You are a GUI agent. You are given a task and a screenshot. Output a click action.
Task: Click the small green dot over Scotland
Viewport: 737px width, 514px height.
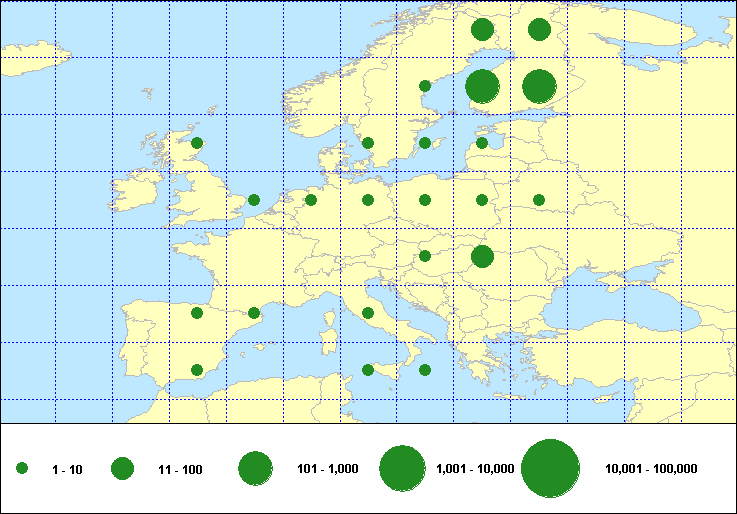click(197, 143)
